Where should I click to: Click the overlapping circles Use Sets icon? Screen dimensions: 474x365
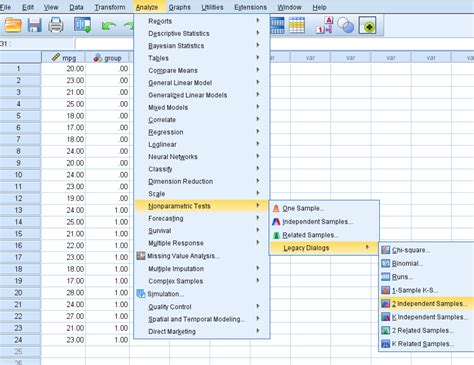click(345, 25)
